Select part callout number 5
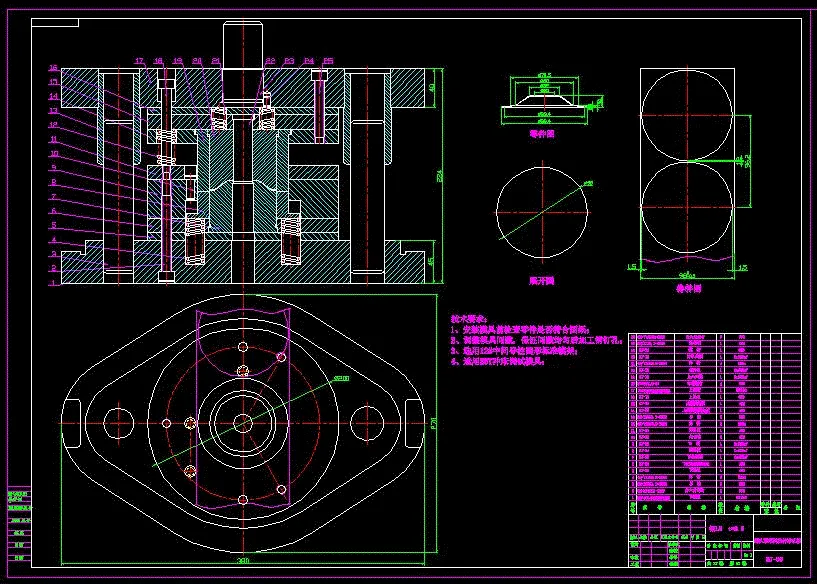Viewport: 817px width, 584px height. [x=53, y=226]
